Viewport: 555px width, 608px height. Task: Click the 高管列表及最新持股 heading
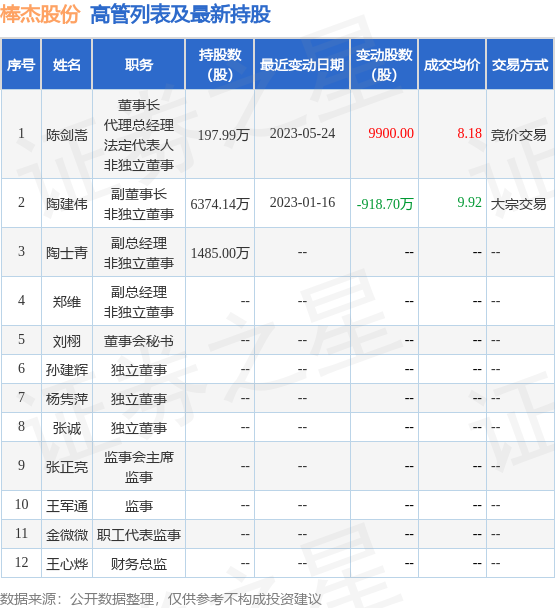[180, 15]
